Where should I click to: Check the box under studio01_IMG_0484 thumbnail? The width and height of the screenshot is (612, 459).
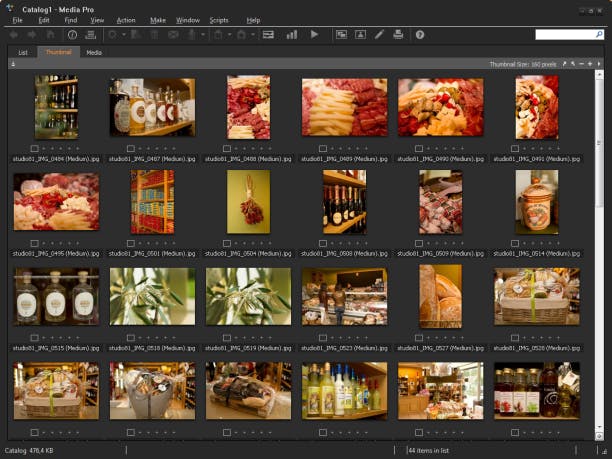pos(35,148)
